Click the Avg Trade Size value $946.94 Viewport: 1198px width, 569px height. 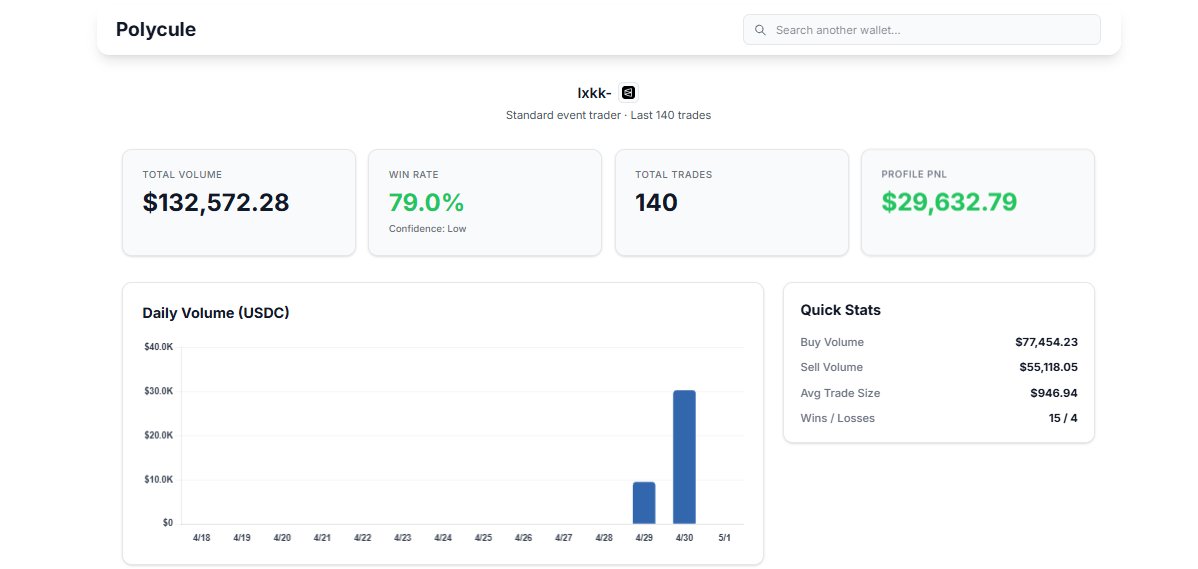tap(1054, 393)
